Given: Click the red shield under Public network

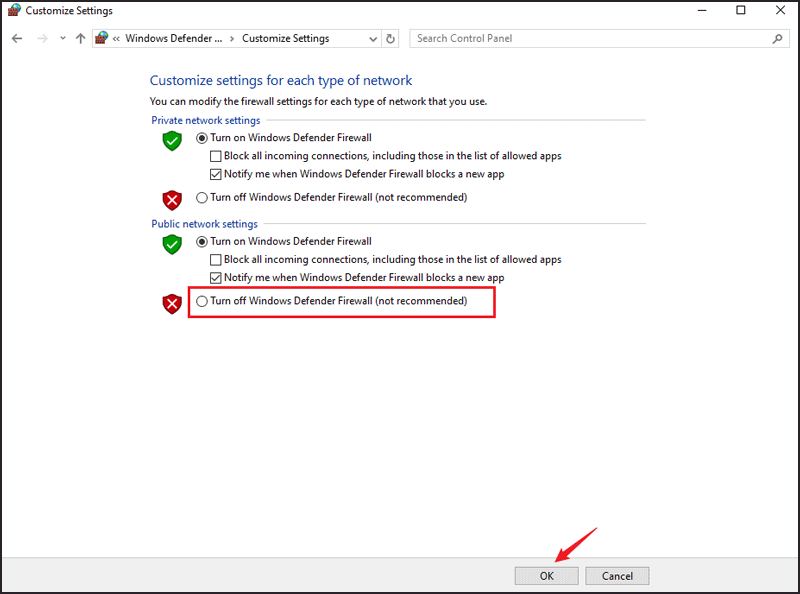Looking at the screenshot, I should coord(172,304).
